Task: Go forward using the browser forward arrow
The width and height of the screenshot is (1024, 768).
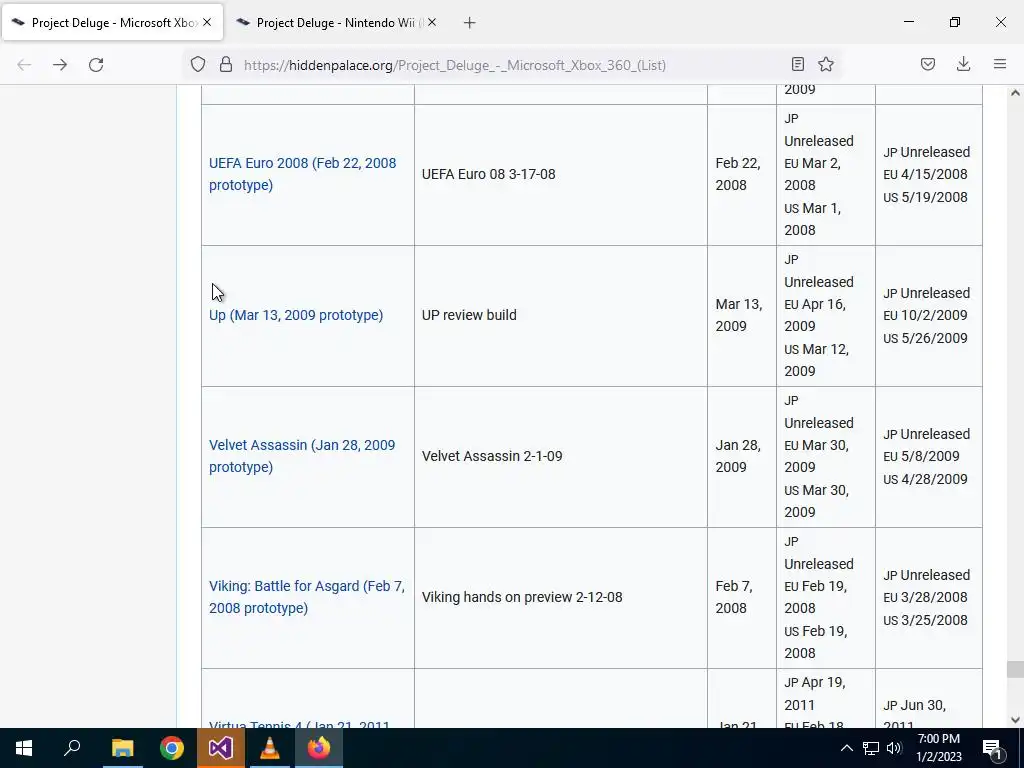Action: tap(60, 65)
